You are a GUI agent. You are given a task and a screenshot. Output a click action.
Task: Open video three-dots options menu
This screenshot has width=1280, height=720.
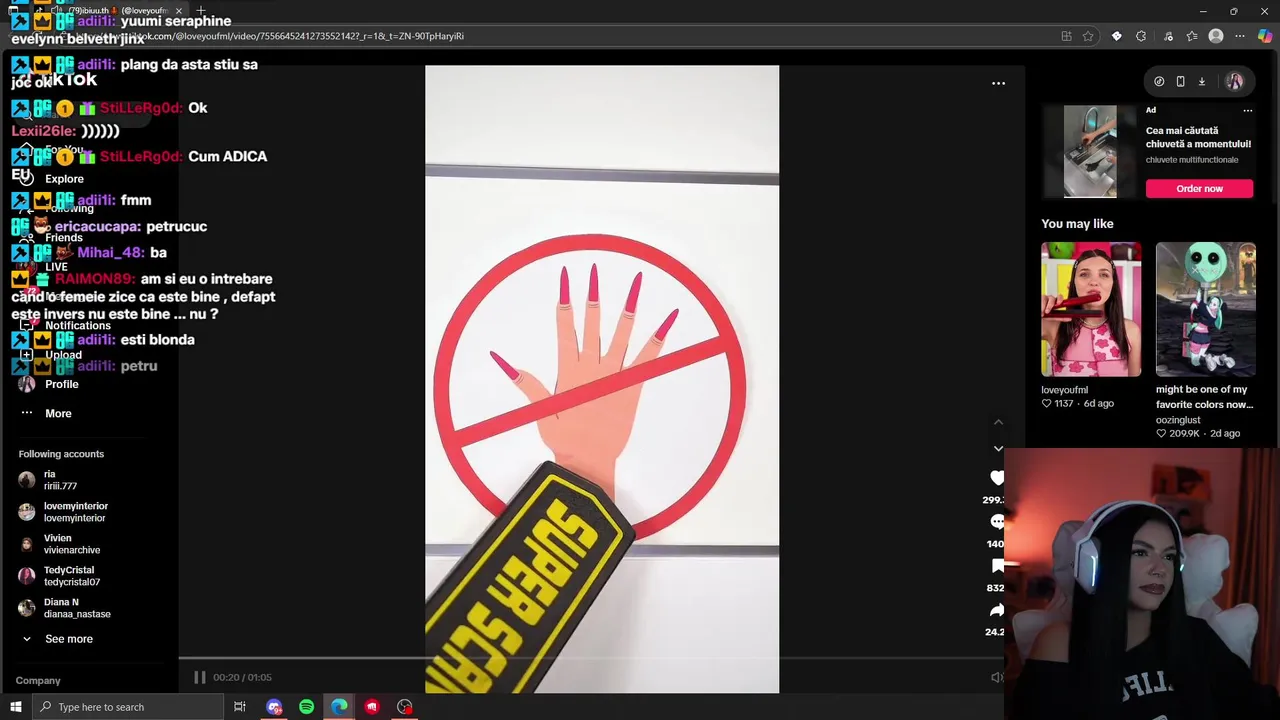click(998, 83)
